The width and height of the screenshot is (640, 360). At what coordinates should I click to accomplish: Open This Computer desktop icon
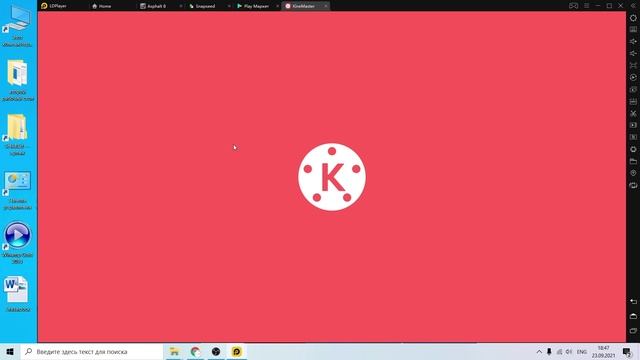point(17,26)
